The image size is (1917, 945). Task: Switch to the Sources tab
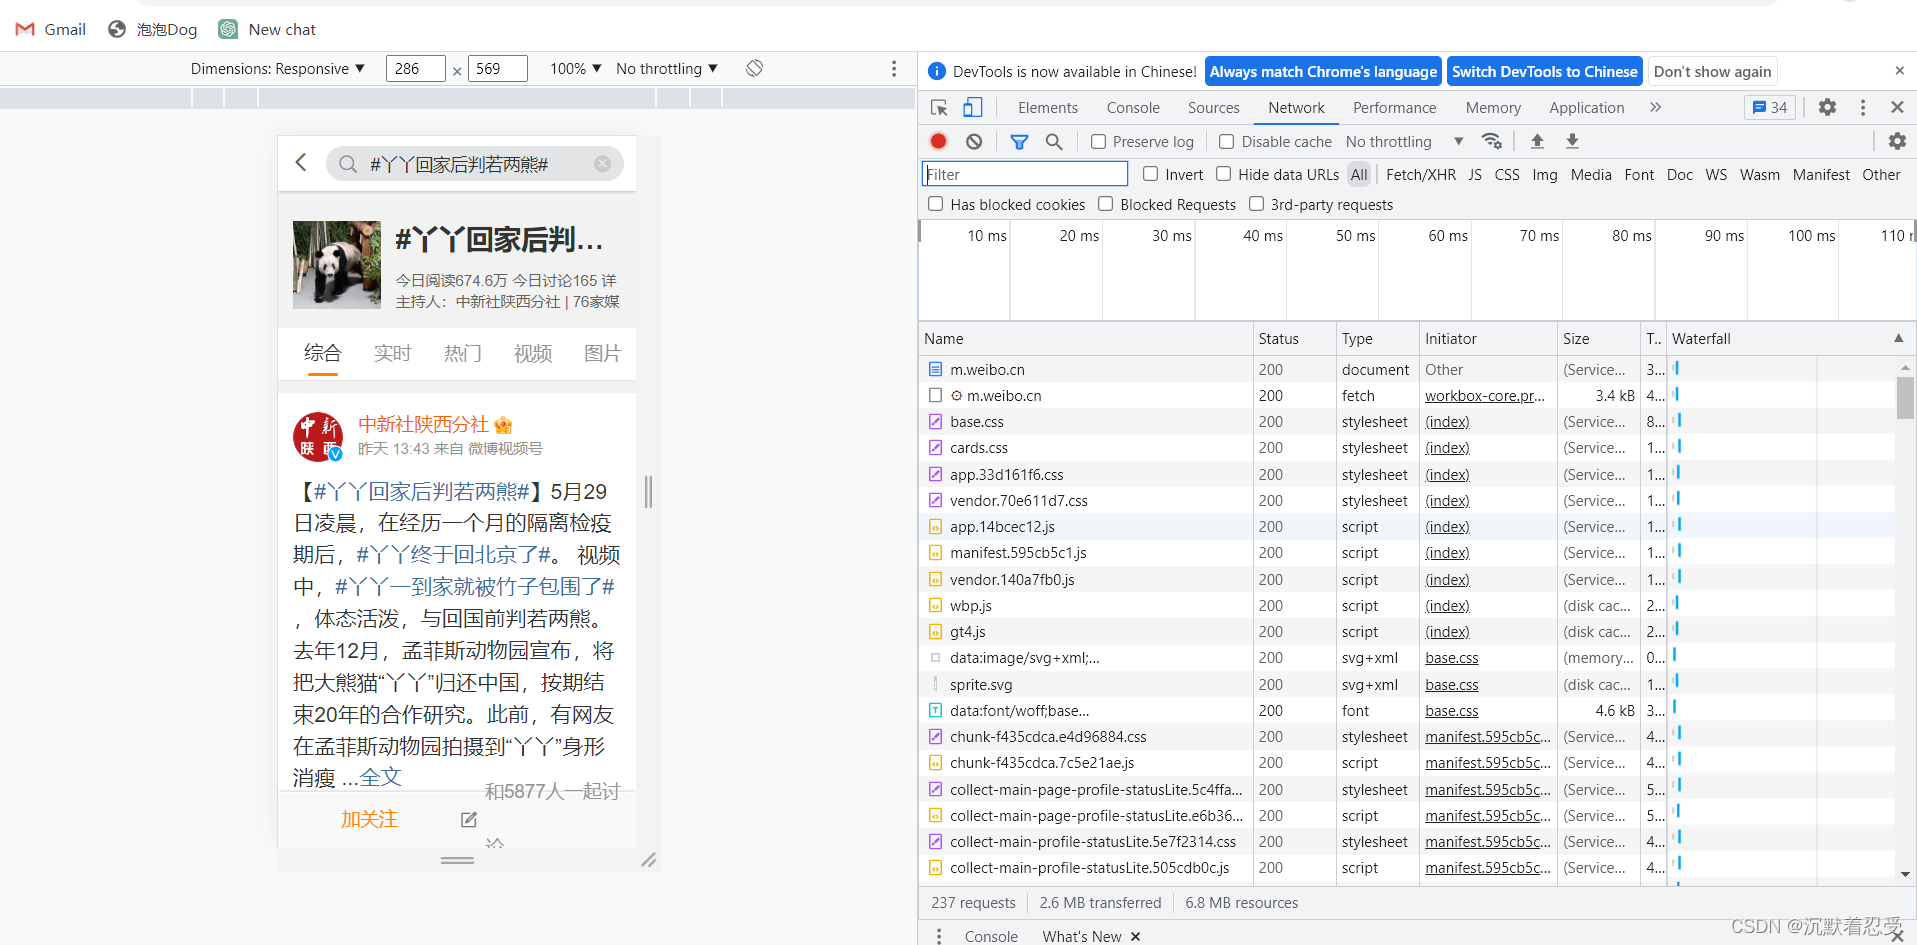[1213, 107]
